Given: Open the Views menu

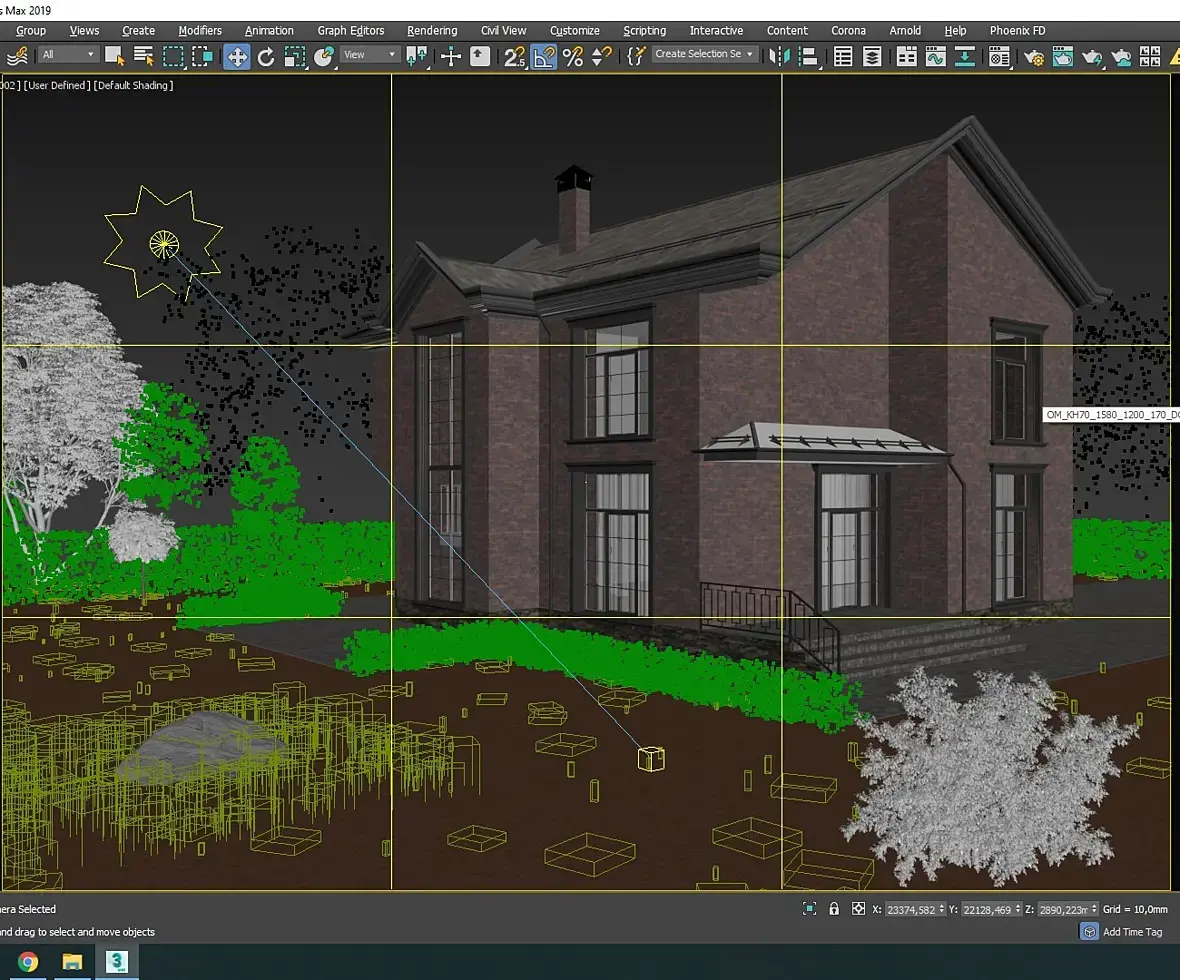Looking at the screenshot, I should click(x=84, y=31).
